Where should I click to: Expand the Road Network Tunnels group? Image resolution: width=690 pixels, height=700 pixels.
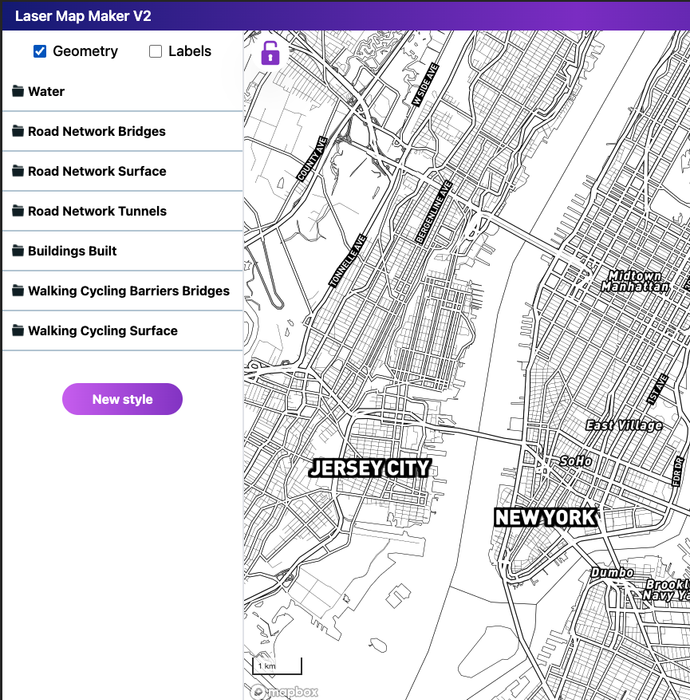pyautogui.click(x=123, y=211)
